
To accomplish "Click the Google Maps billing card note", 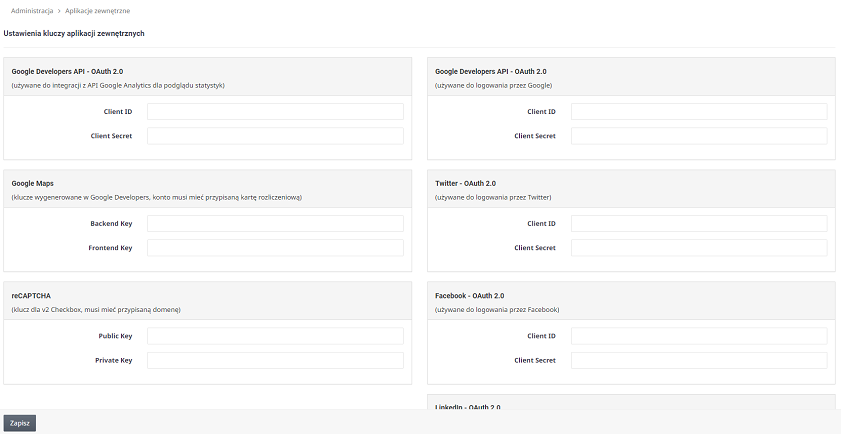I will (x=157, y=197).
